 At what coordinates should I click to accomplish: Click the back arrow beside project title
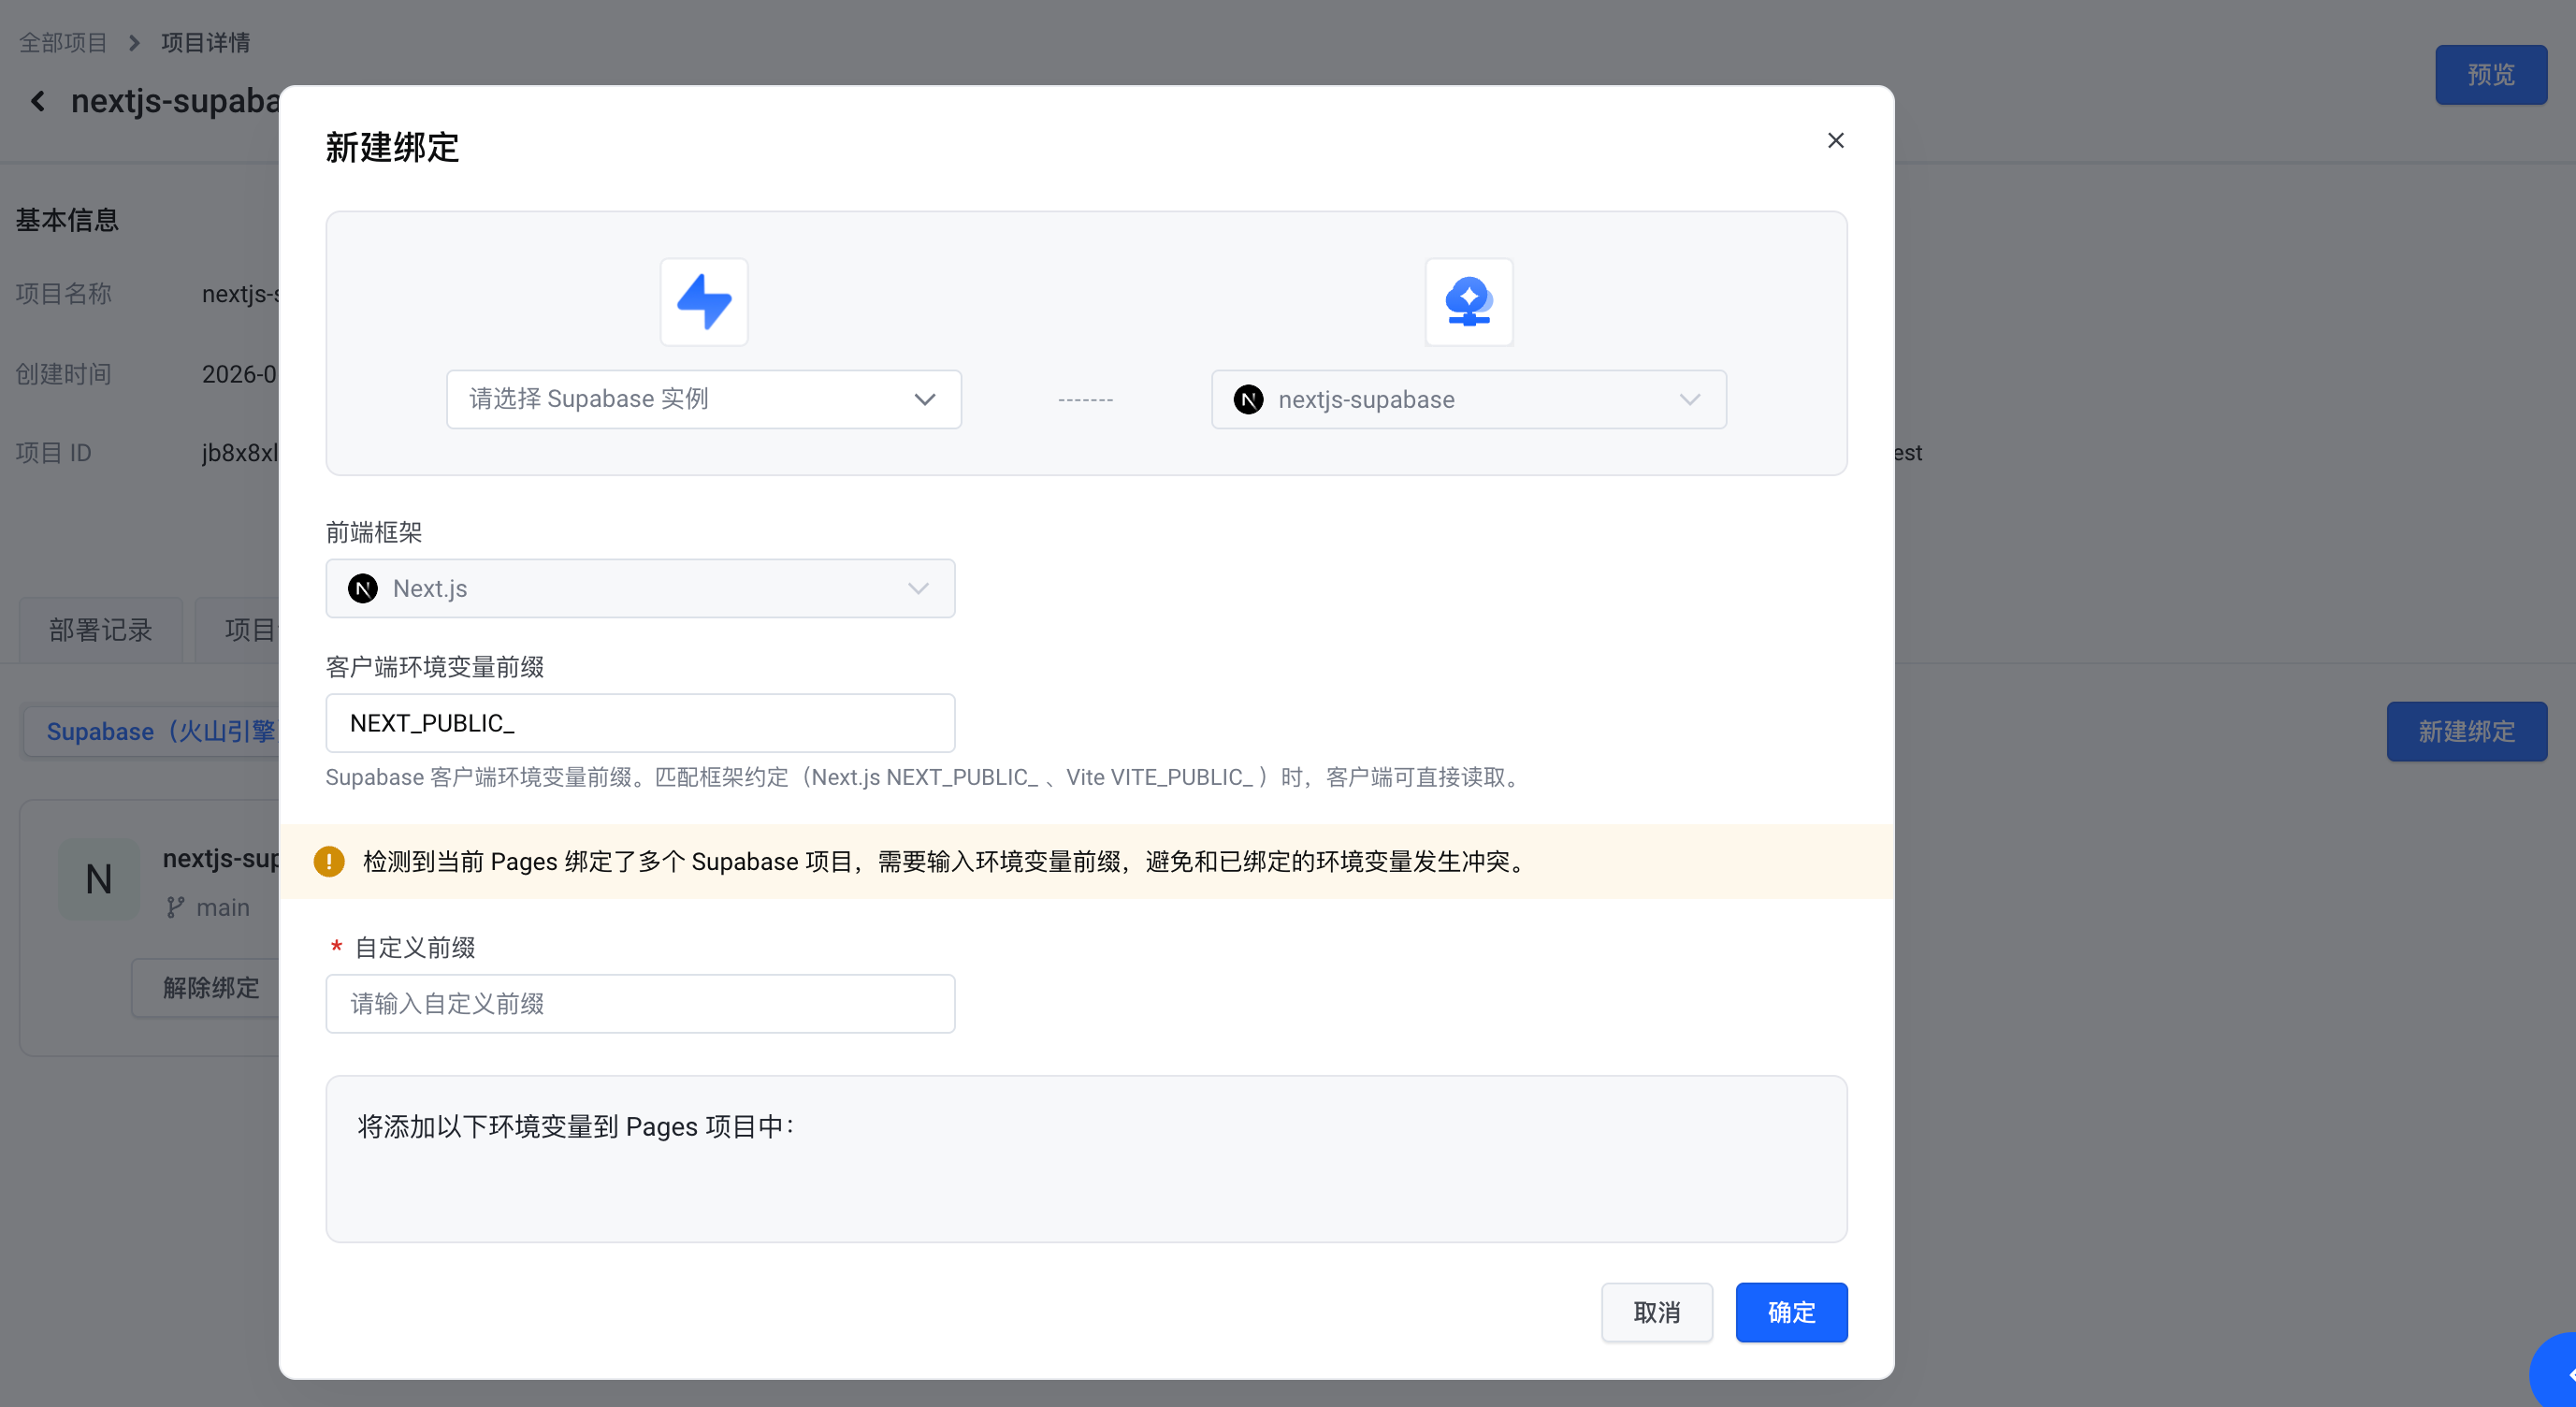tap(38, 101)
